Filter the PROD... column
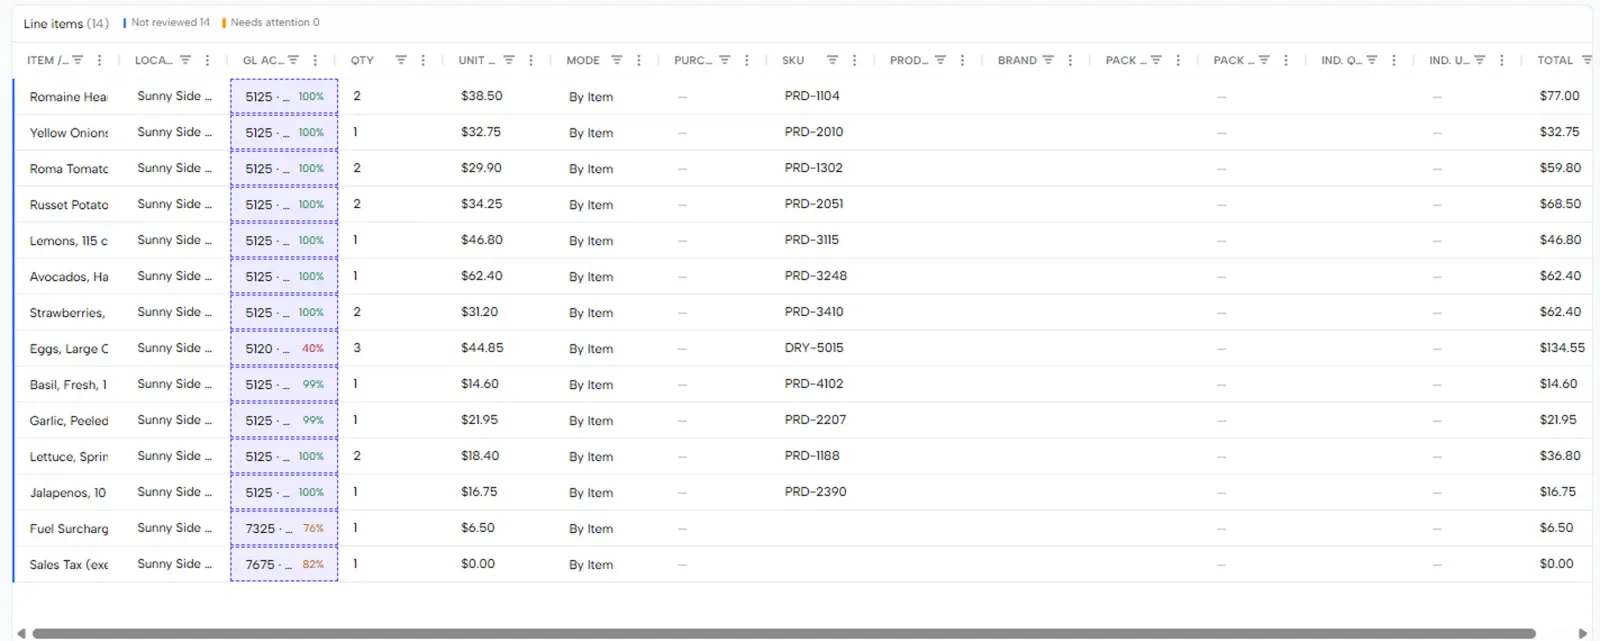 tap(940, 60)
